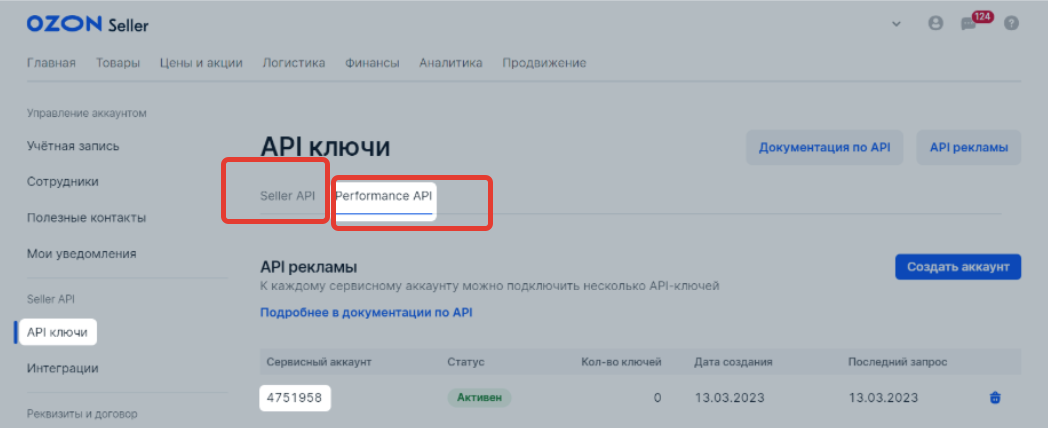The image size is (1048, 428).
Task: Open the Финансы menu
Action: point(372,63)
